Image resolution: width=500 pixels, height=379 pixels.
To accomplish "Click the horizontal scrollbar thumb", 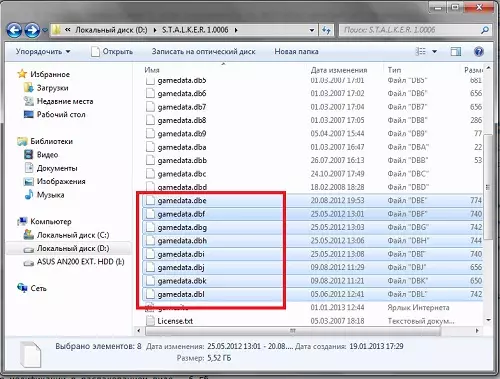I will click(x=293, y=331).
